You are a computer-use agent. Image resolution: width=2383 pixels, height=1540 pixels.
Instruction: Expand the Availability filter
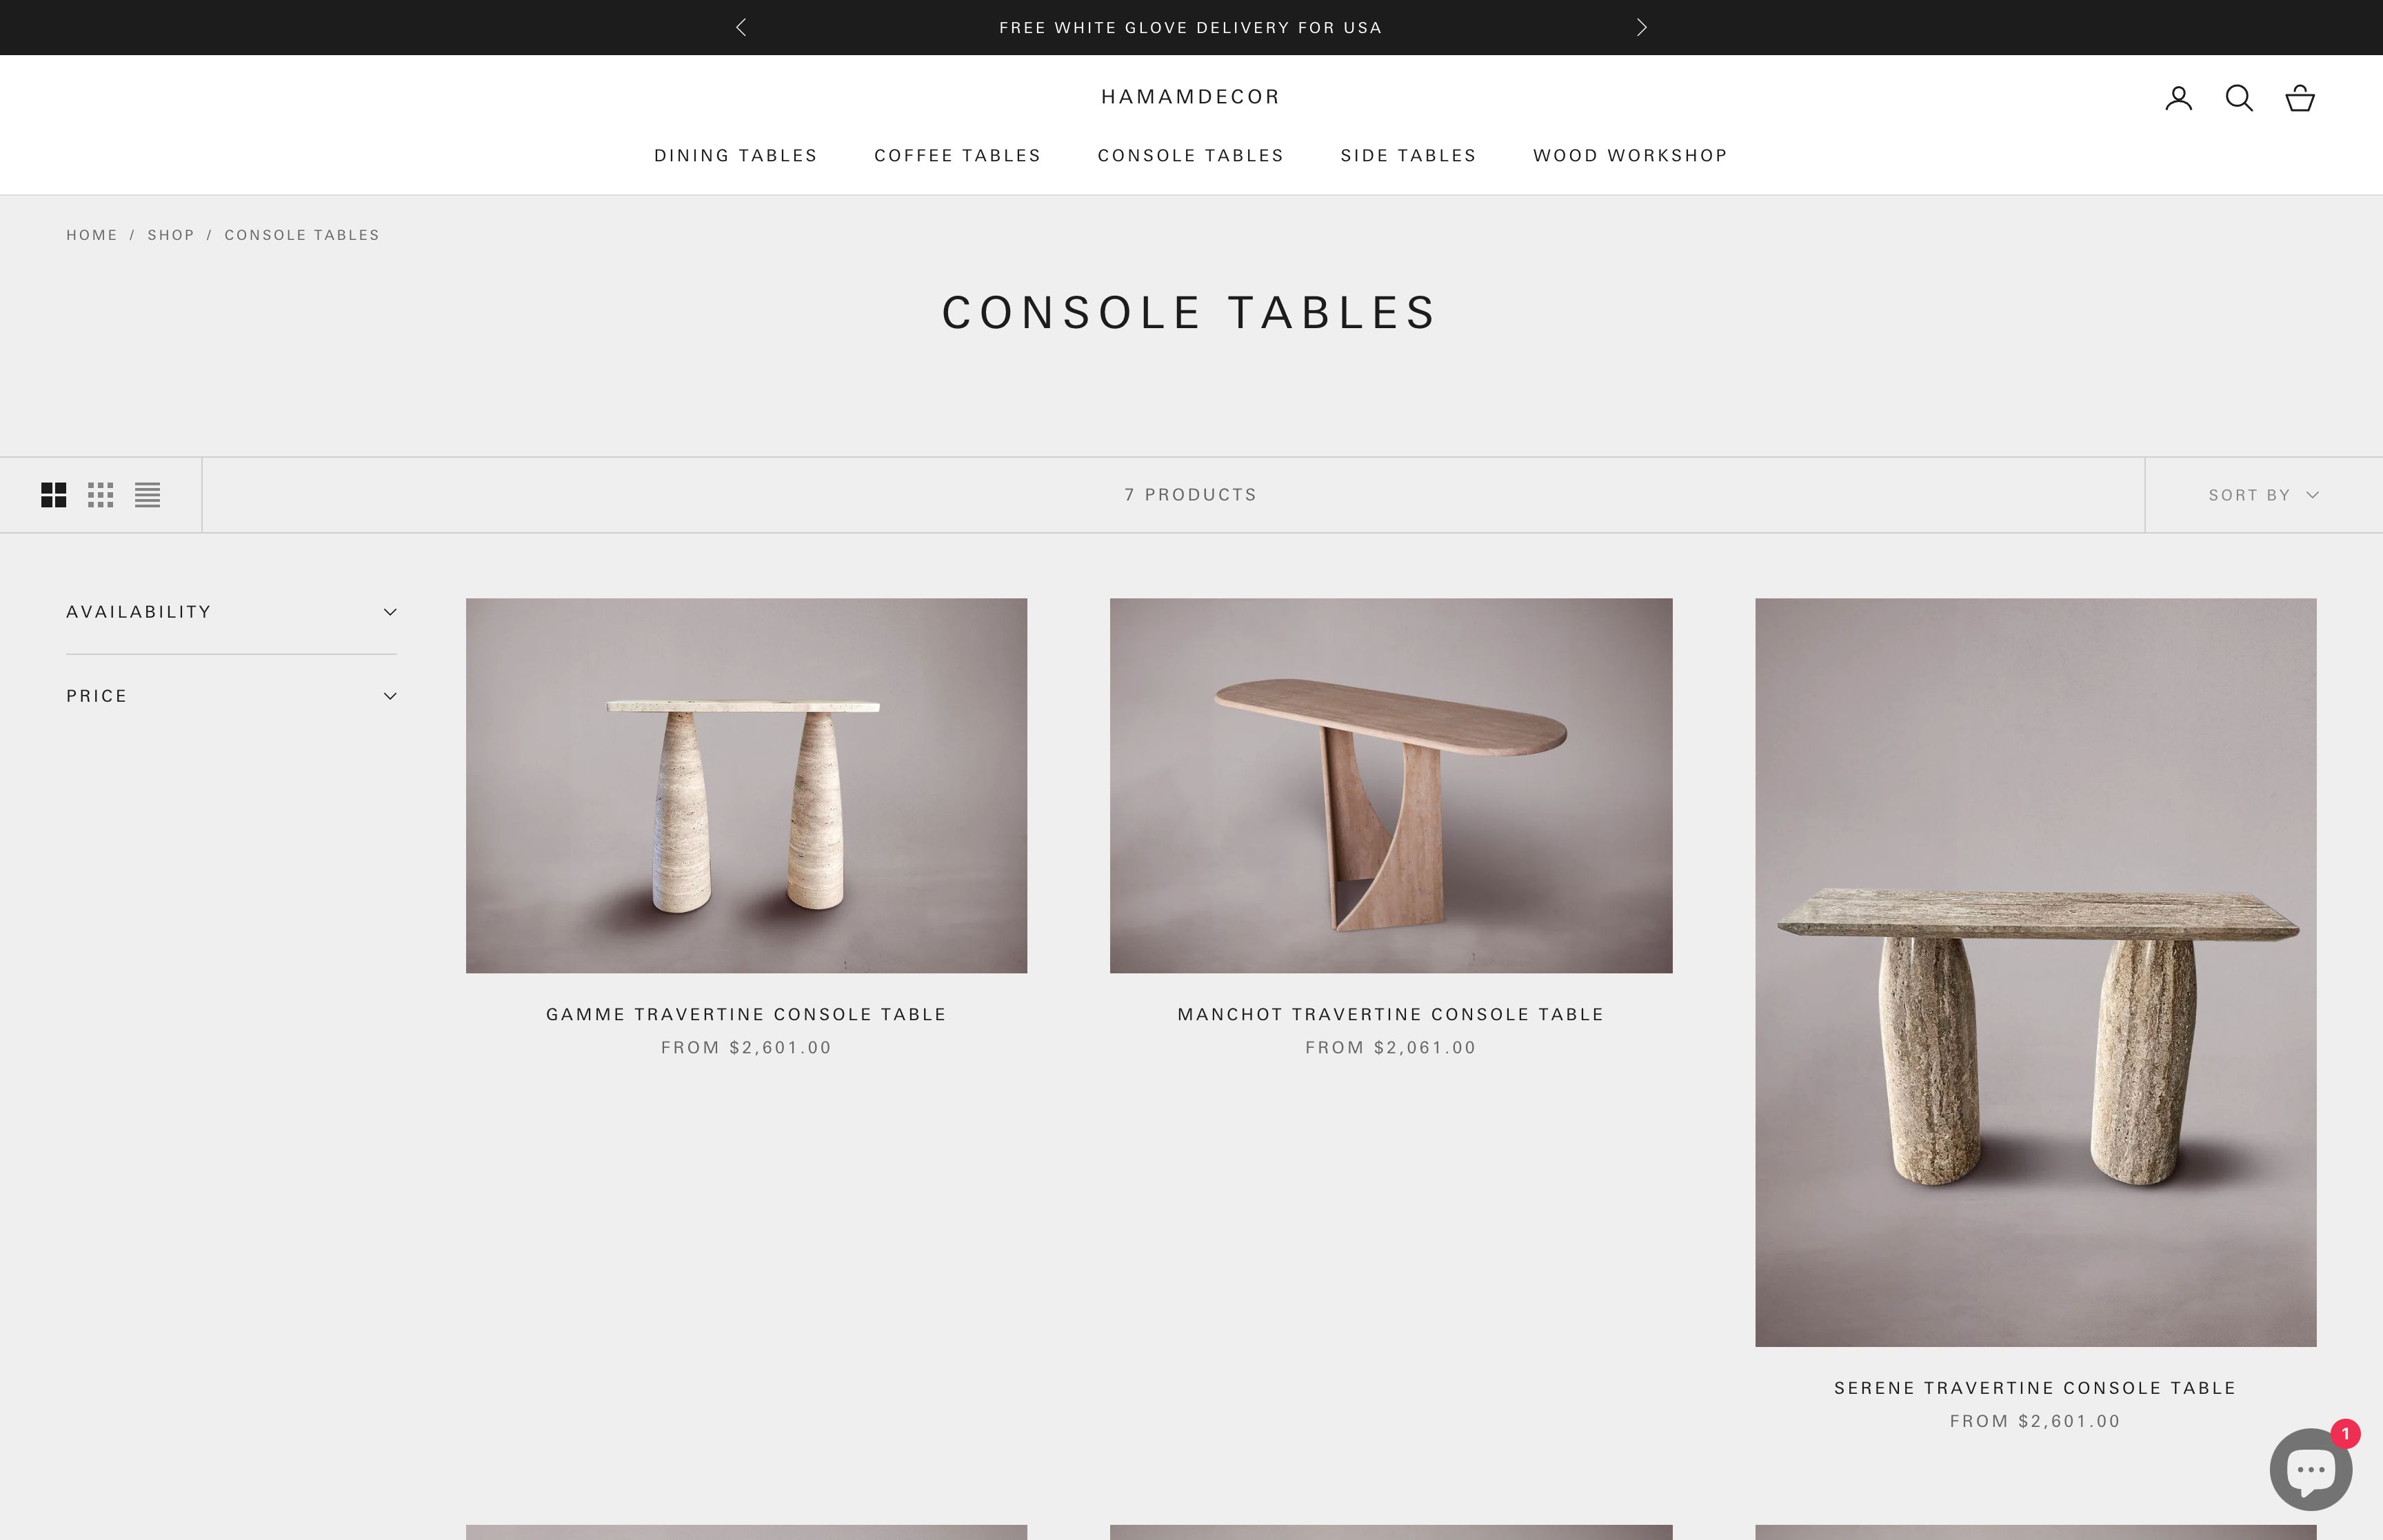pos(231,612)
